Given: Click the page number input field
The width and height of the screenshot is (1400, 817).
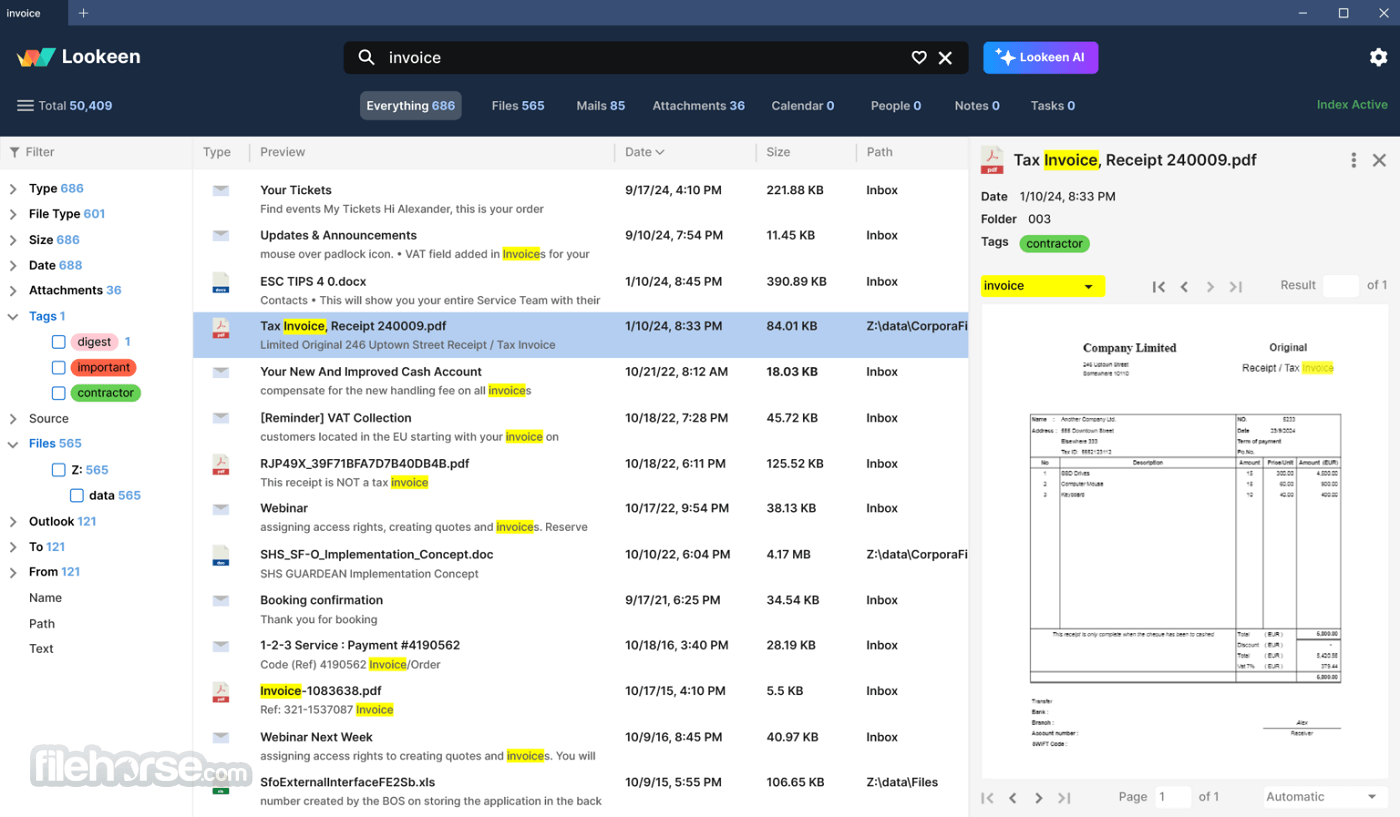Looking at the screenshot, I should tap(1173, 797).
